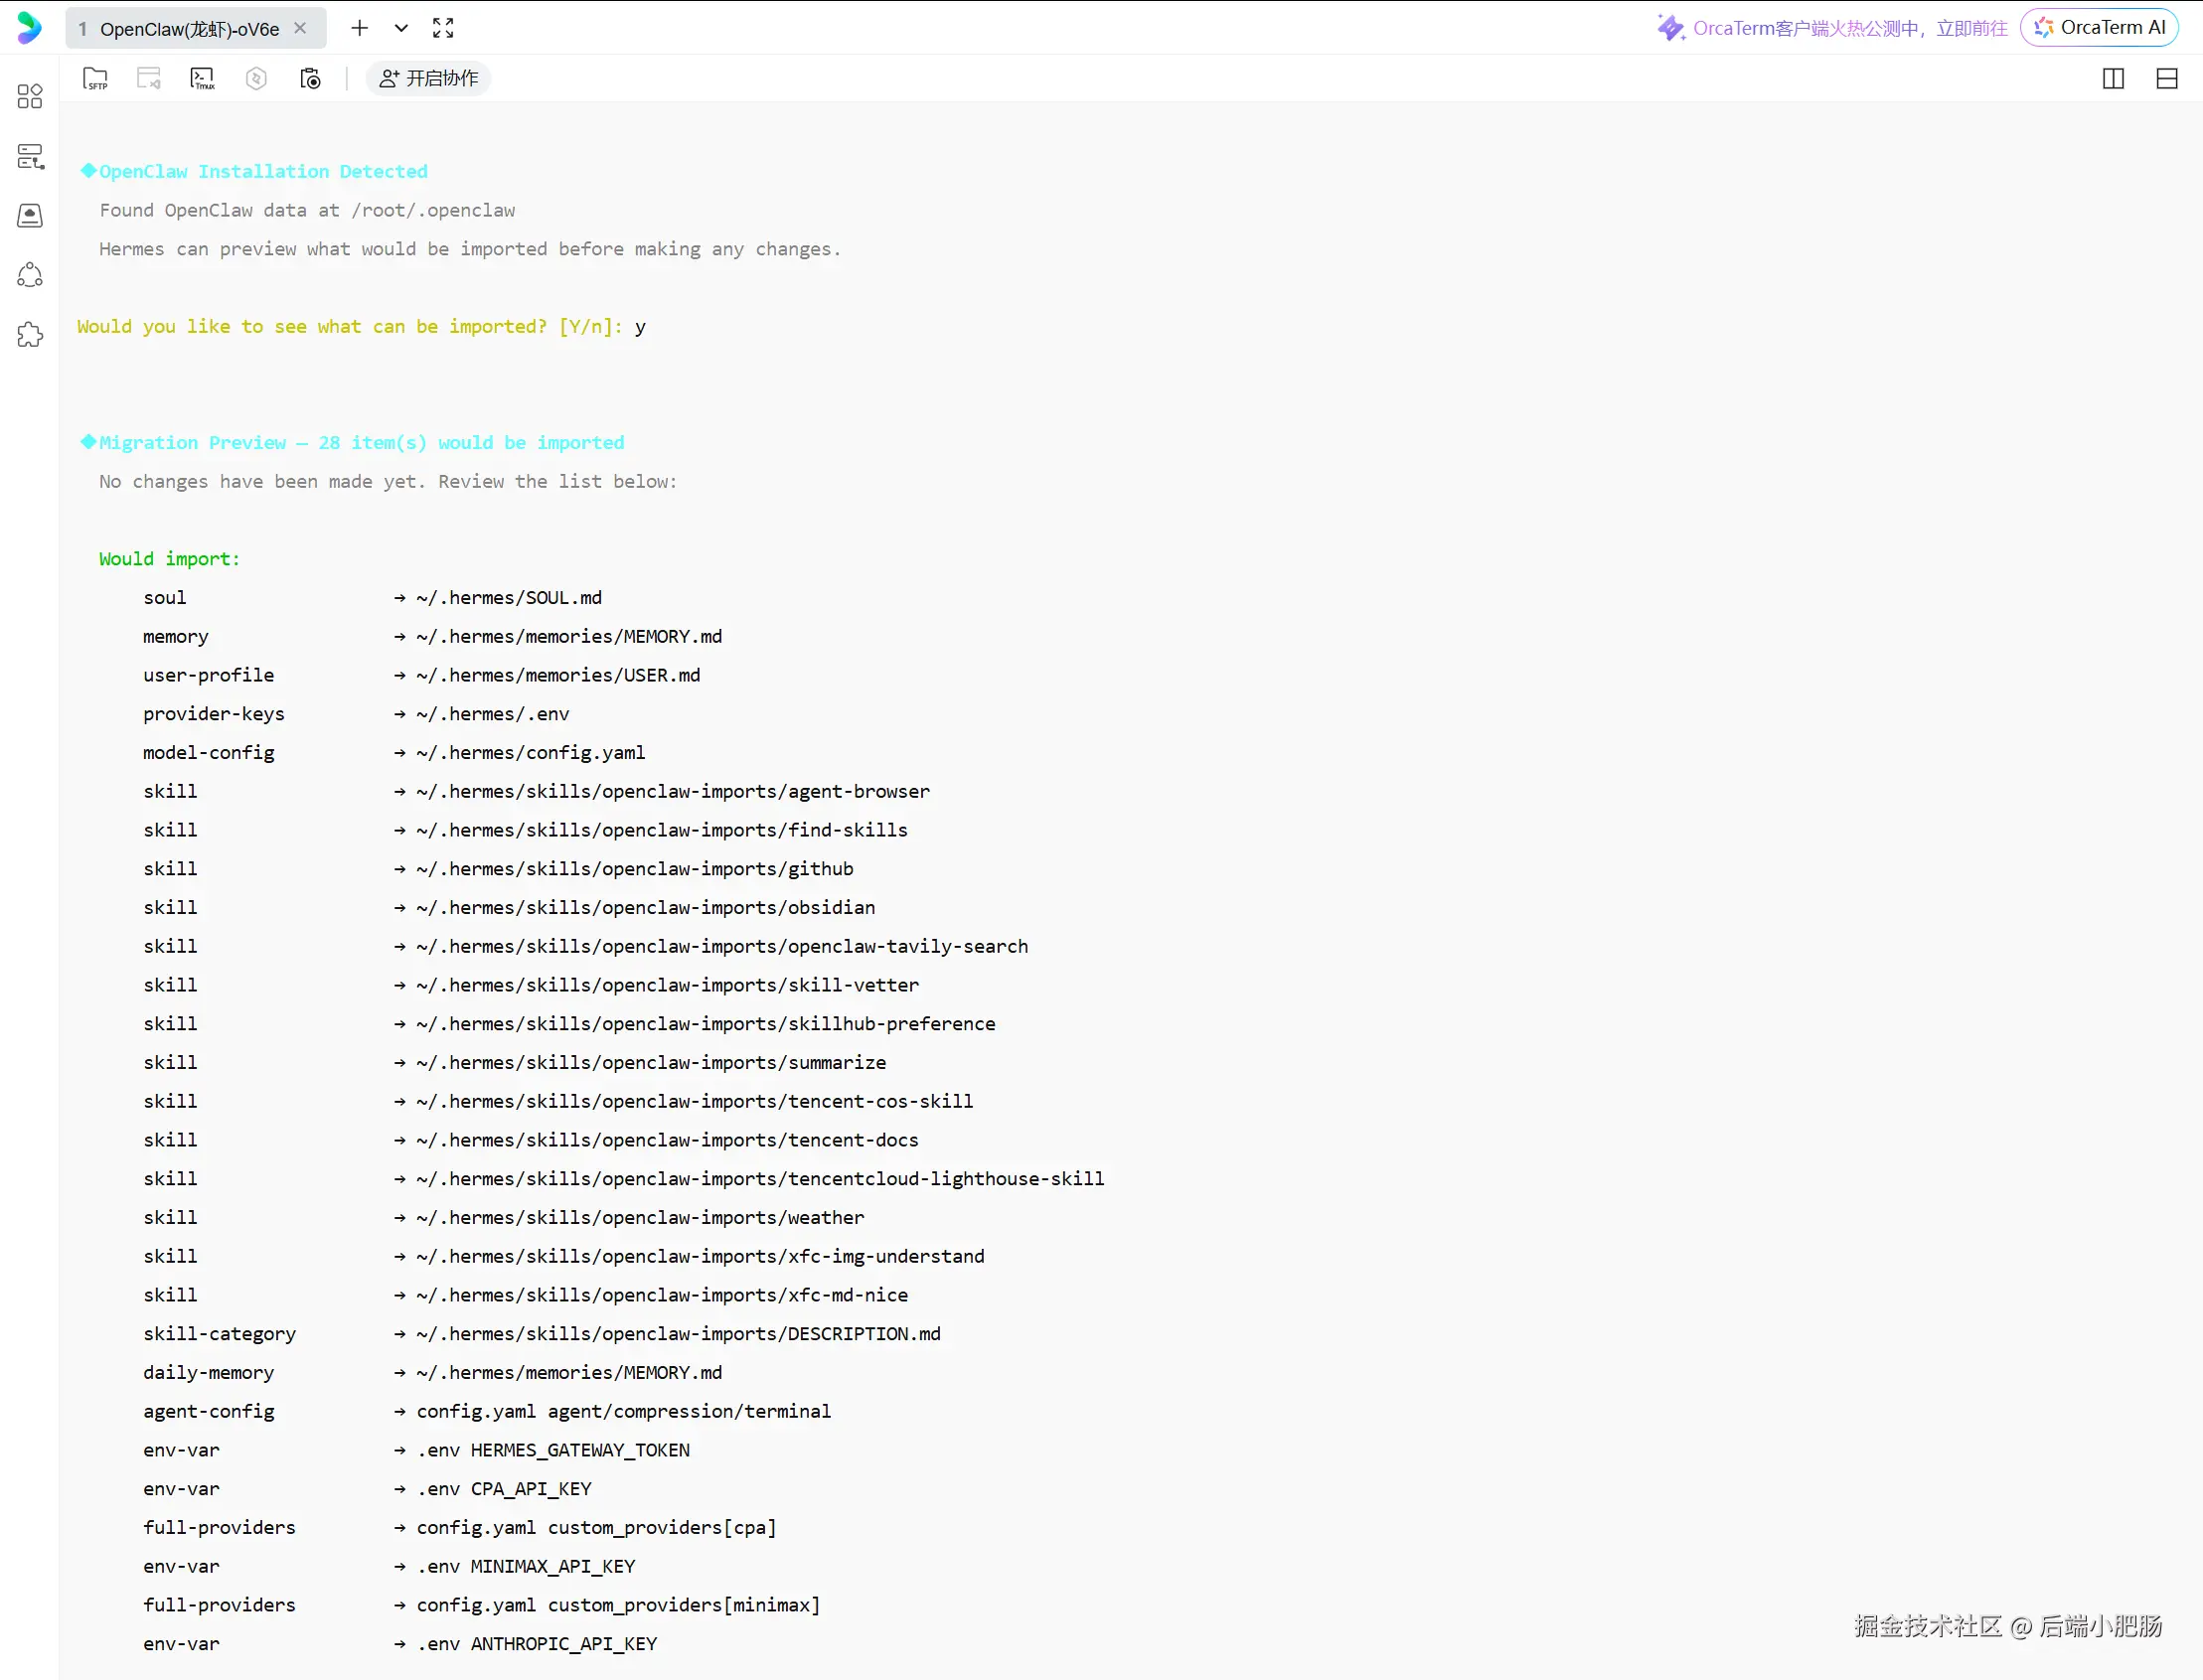The width and height of the screenshot is (2203, 1680).
Task: Add a new terminal tab
Action: (x=359, y=28)
